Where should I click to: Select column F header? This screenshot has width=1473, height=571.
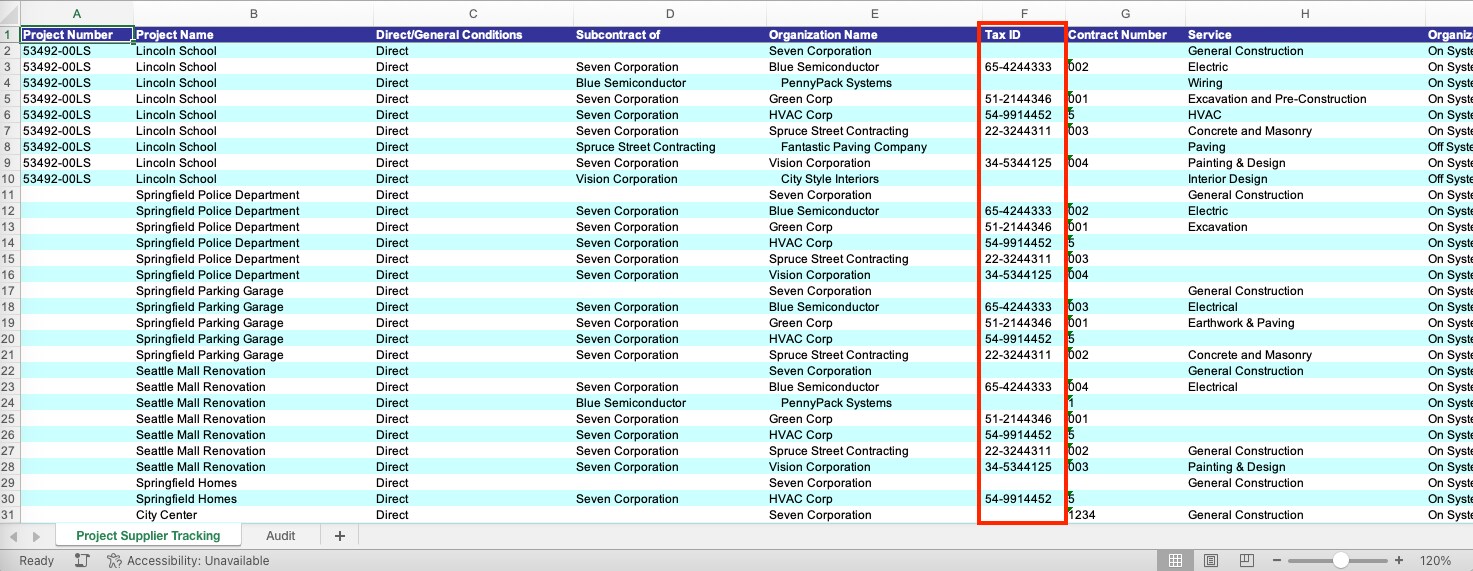[1024, 14]
